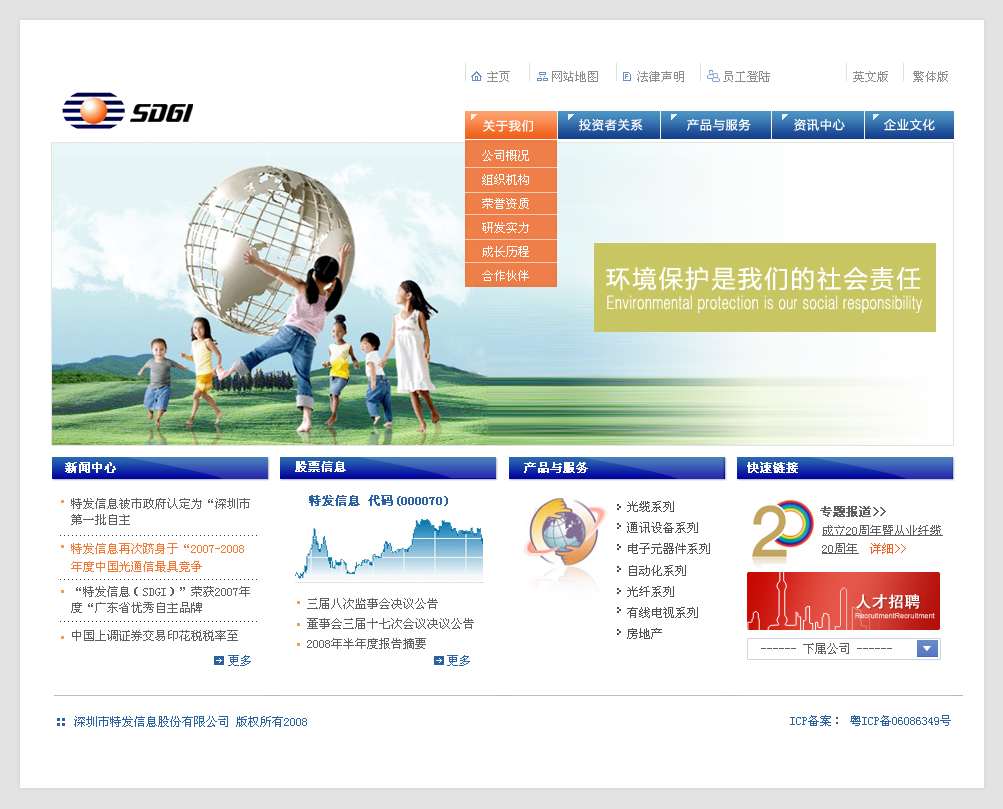Click the document icon beside 法律声明
Image resolution: width=1003 pixels, height=809 pixels.
click(x=627, y=77)
